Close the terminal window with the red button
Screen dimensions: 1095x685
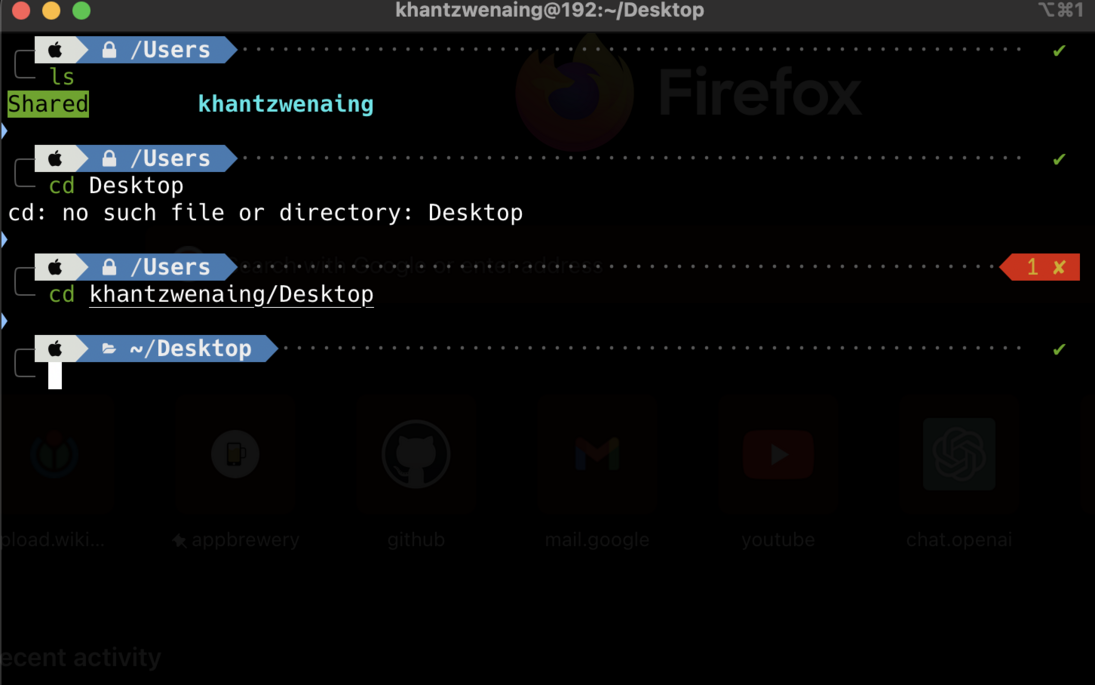click(21, 11)
